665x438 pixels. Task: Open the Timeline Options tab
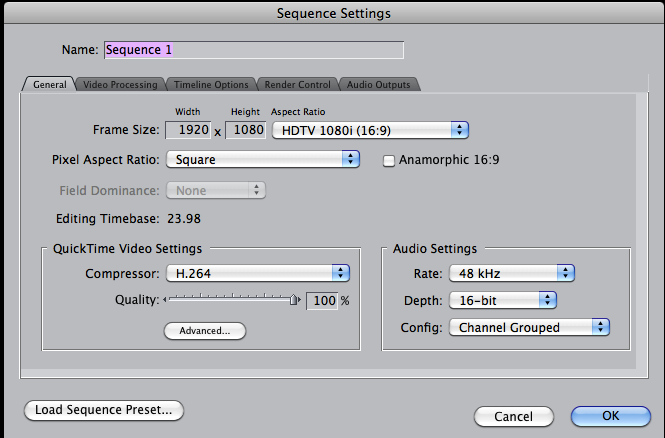click(211, 85)
